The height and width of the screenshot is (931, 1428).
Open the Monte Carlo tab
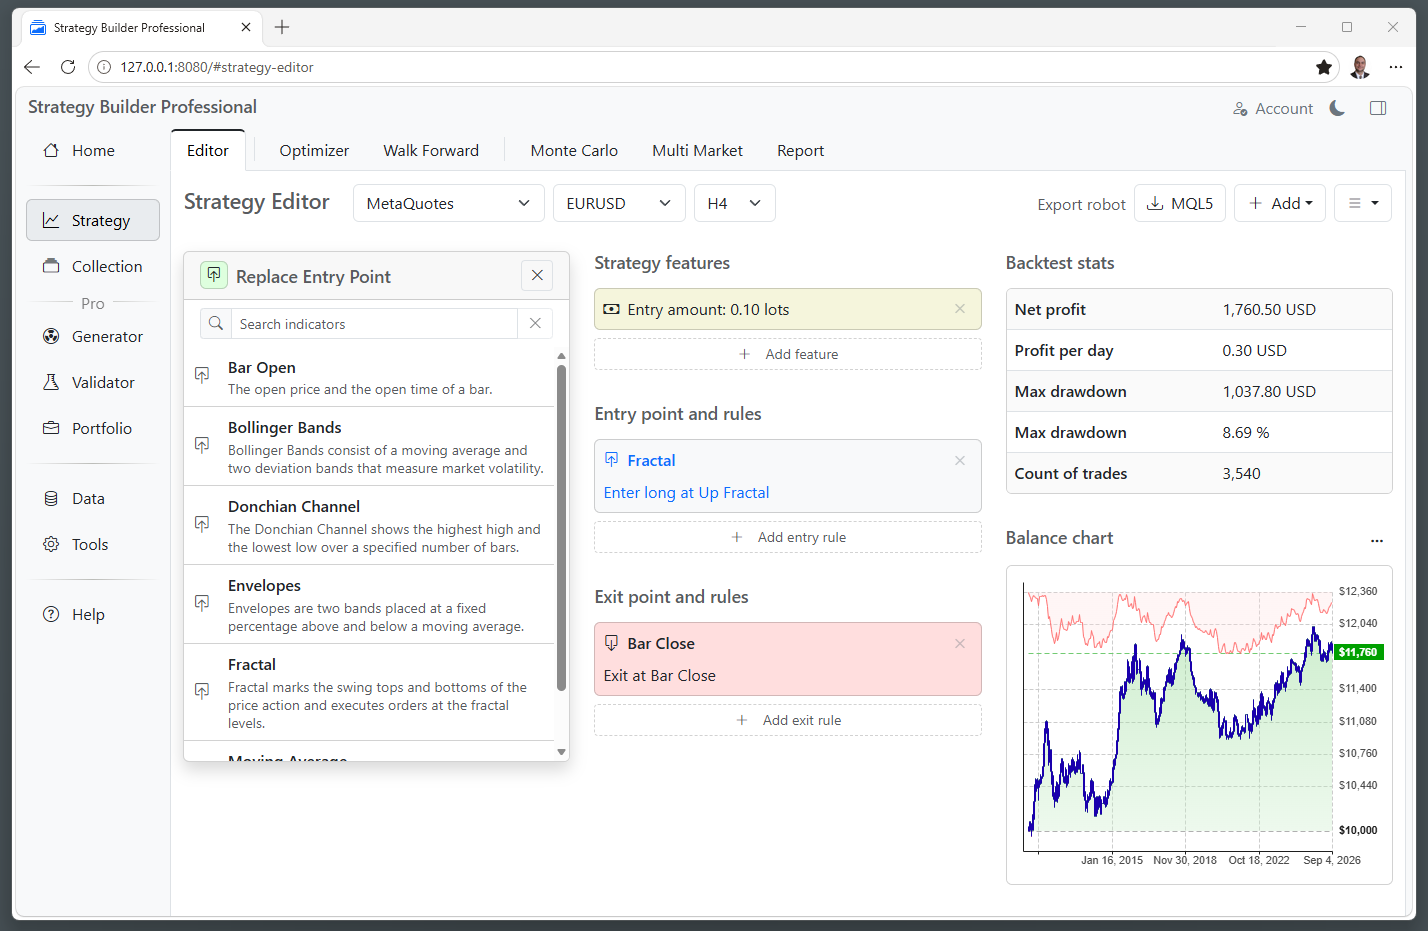coord(574,150)
